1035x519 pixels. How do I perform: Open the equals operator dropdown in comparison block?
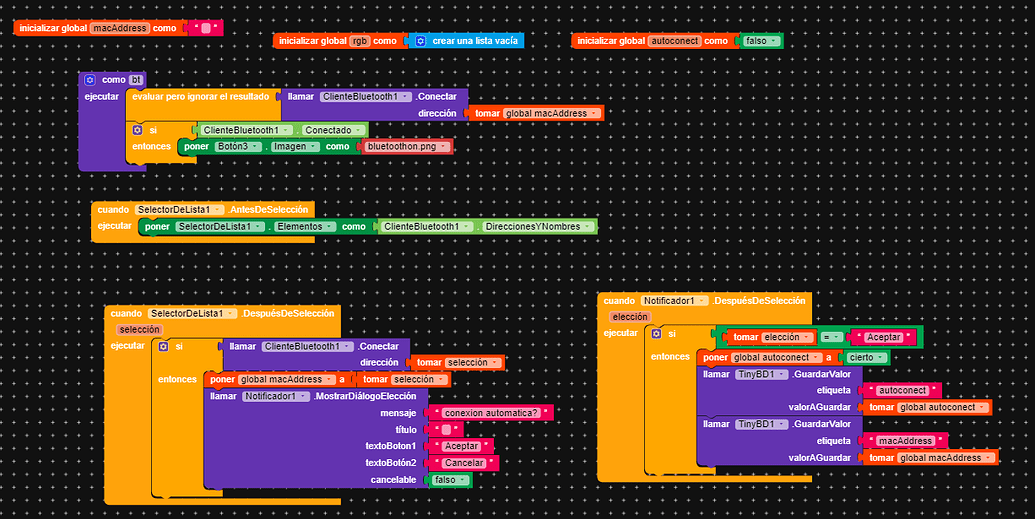(x=831, y=337)
